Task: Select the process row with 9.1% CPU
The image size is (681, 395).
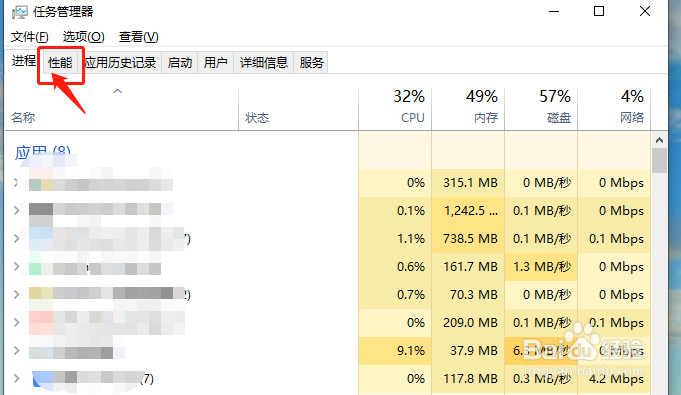Action: click(328, 351)
